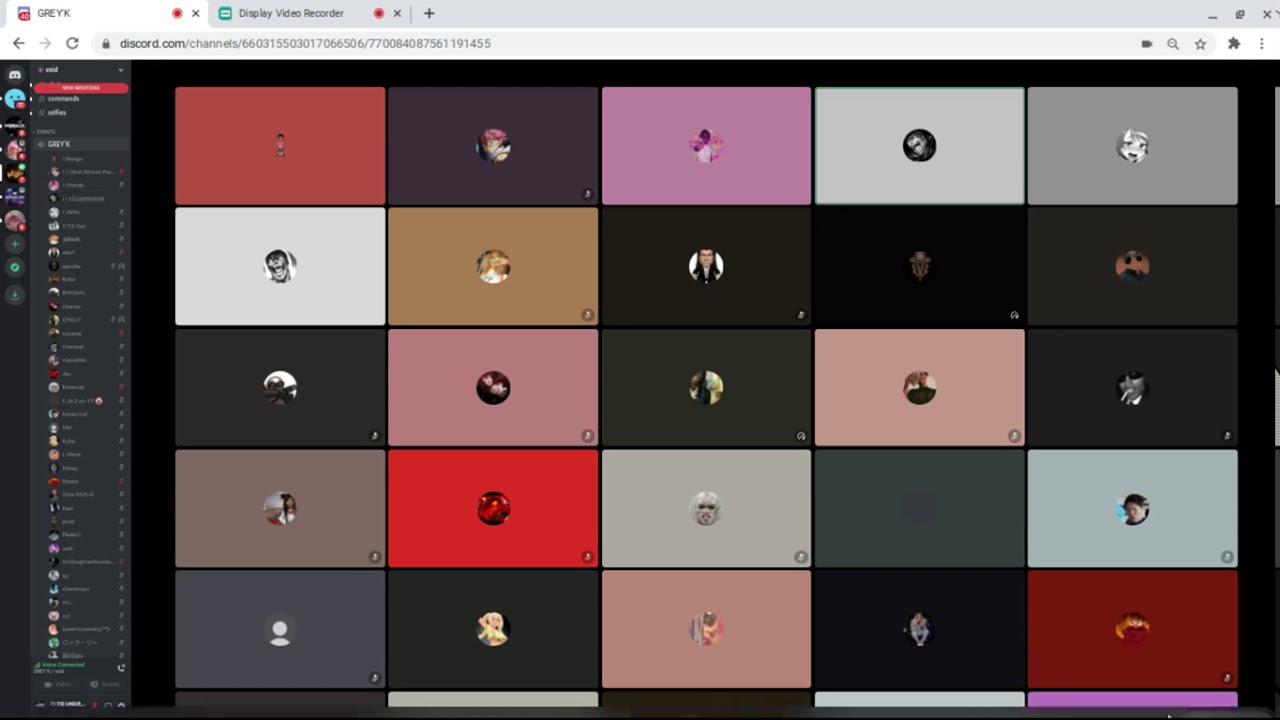Expand the void server dropdown

pos(120,70)
